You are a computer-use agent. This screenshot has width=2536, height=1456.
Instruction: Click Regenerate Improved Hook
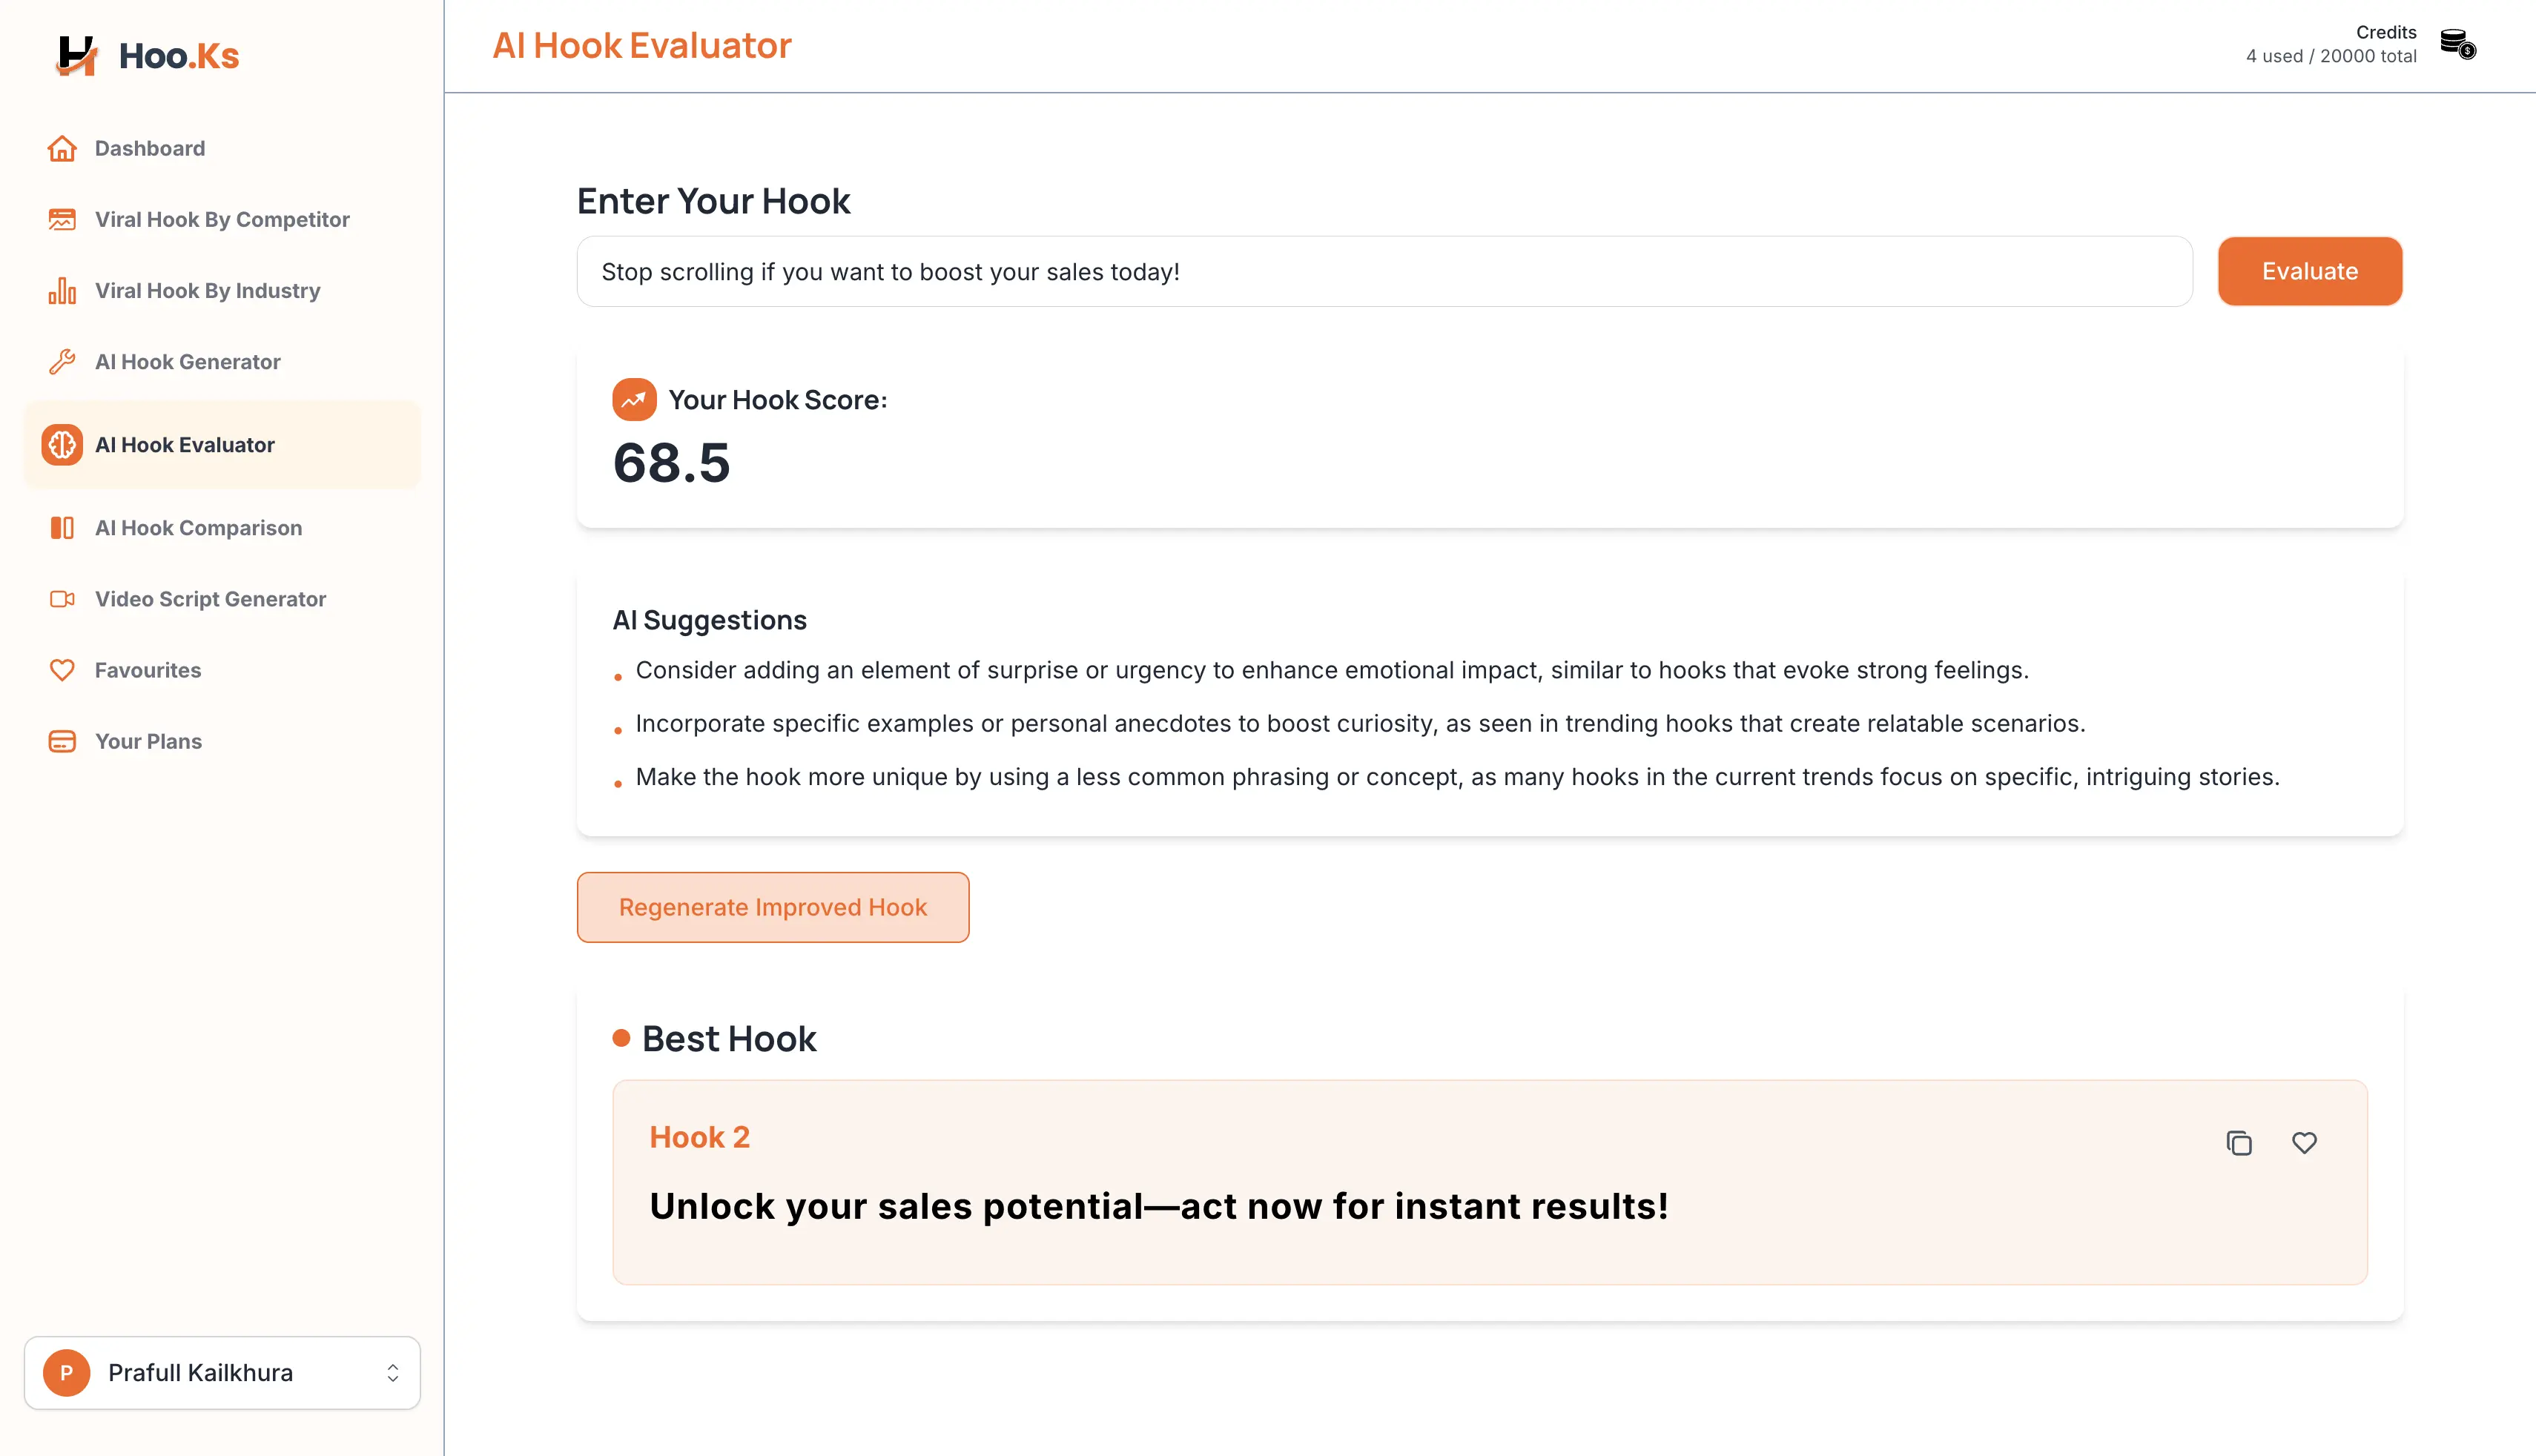[772, 907]
